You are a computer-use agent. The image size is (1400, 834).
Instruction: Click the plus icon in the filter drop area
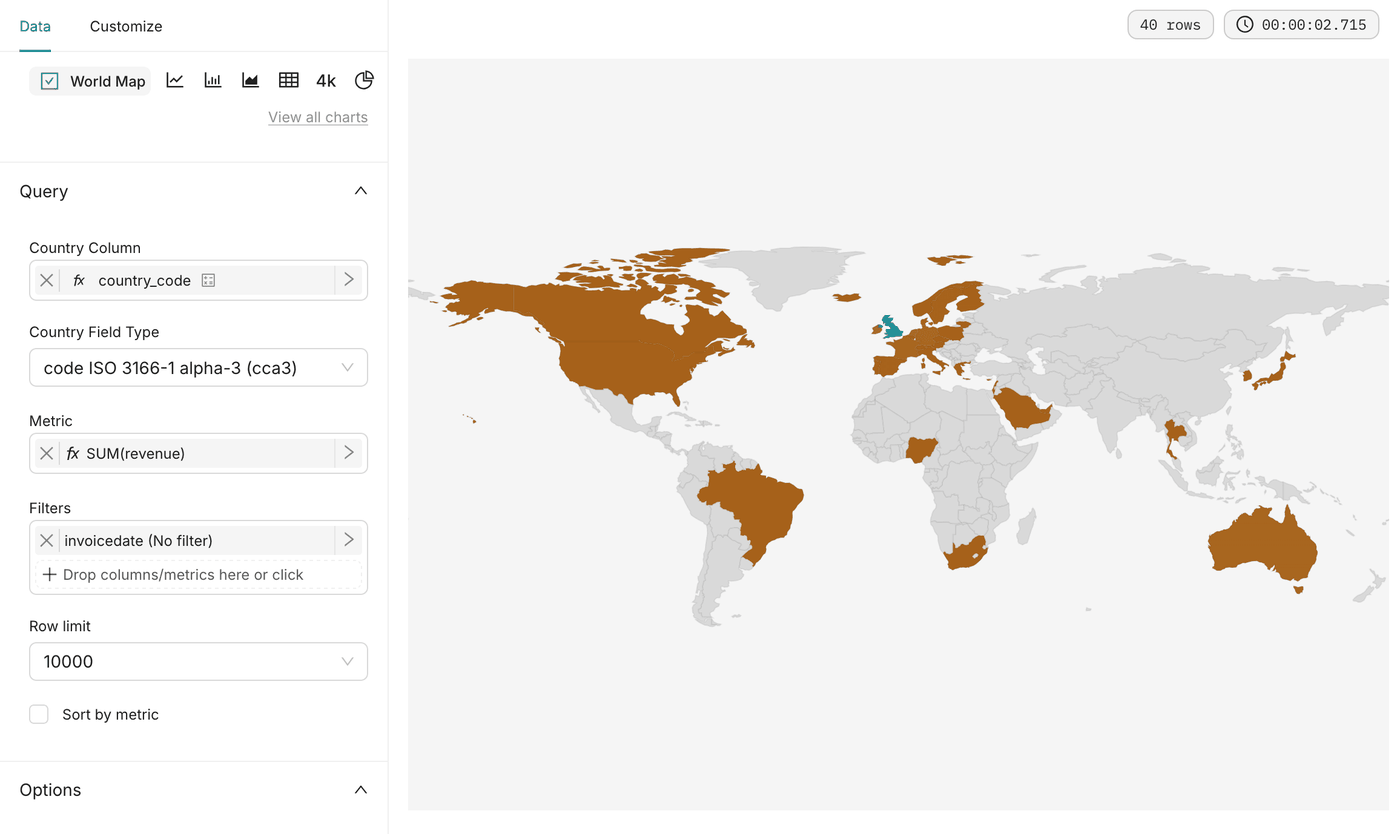[49, 575]
